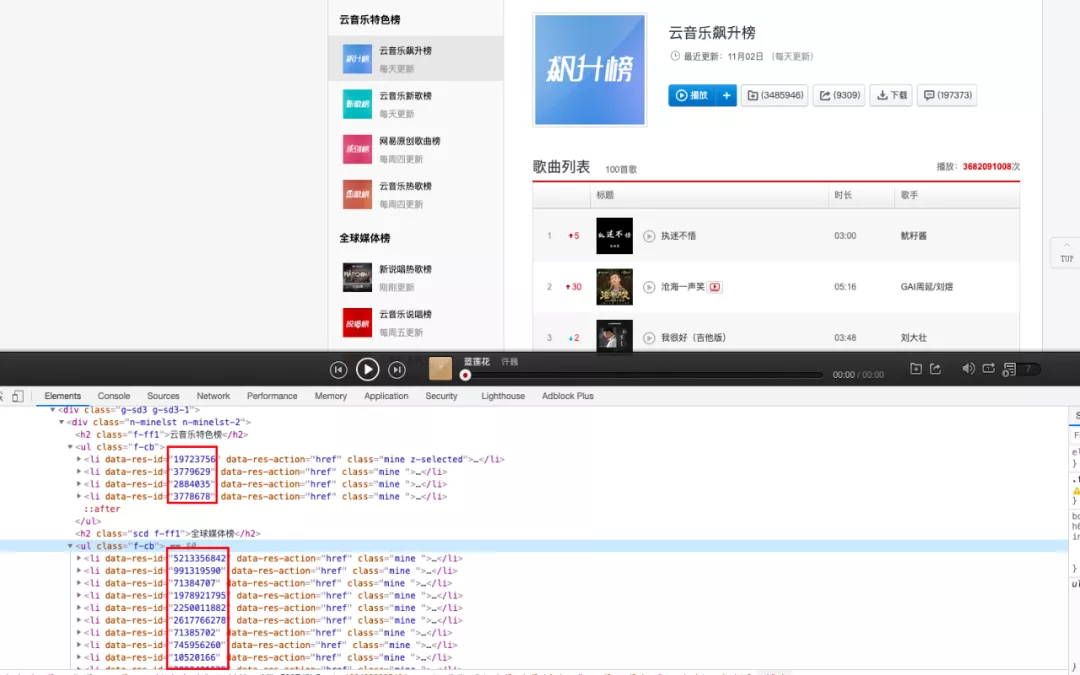Expand the li node with id 3778678
Image resolution: width=1080 pixels, height=675 pixels.
point(79,497)
